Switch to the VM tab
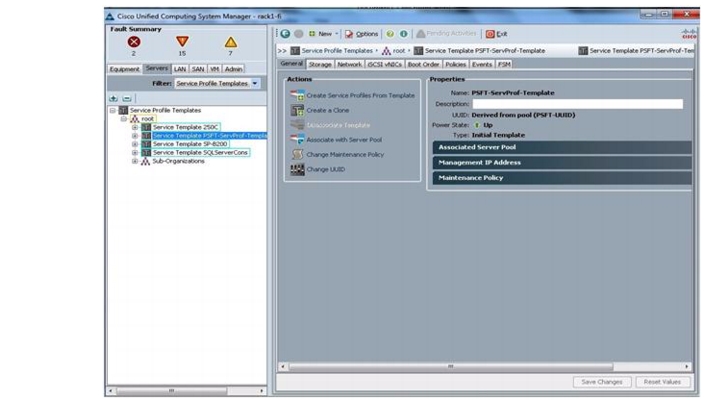704x404 pixels. point(215,69)
